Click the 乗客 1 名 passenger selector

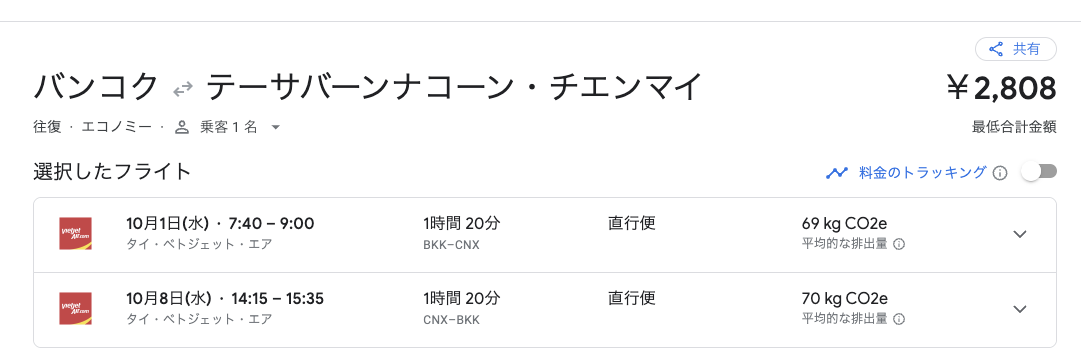(230, 127)
